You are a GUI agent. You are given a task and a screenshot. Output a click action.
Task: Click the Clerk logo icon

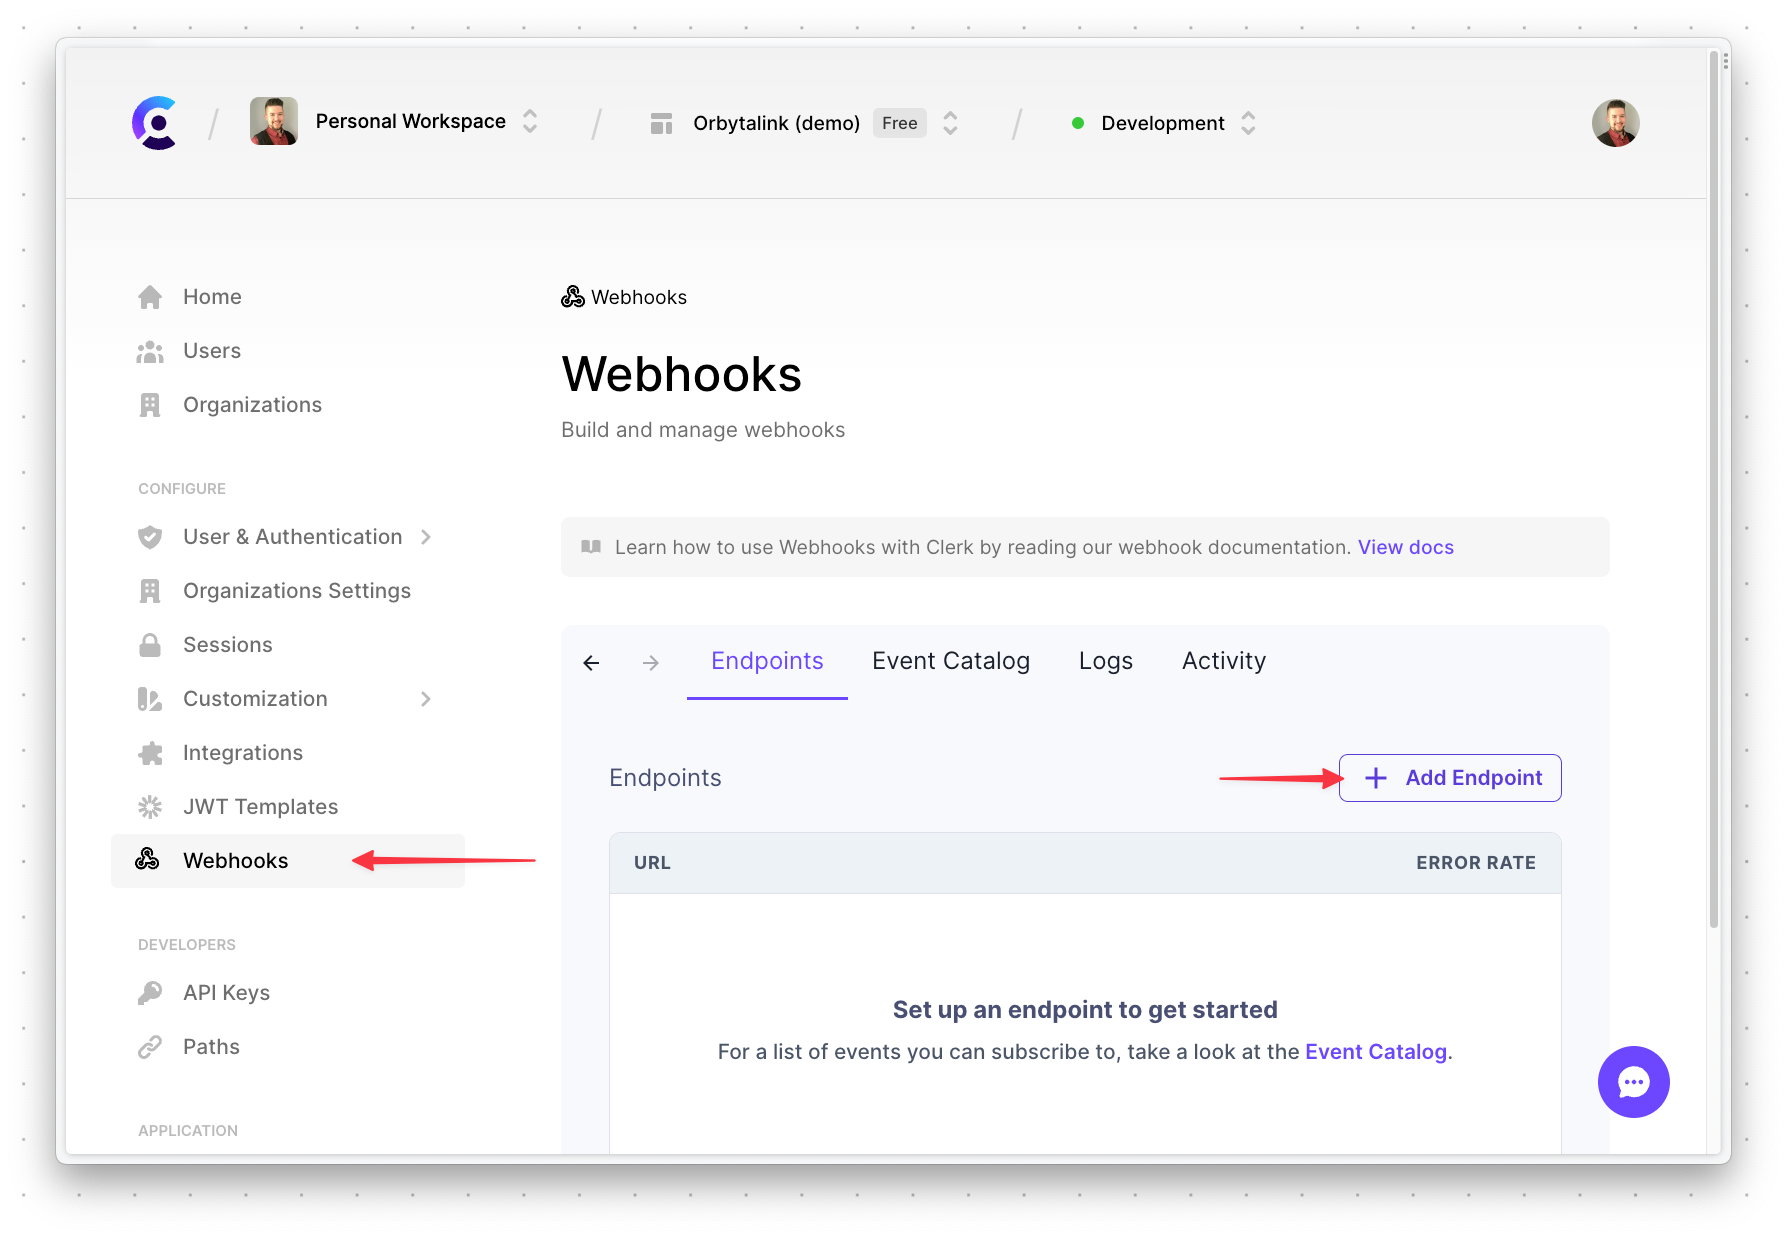click(153, 122)
